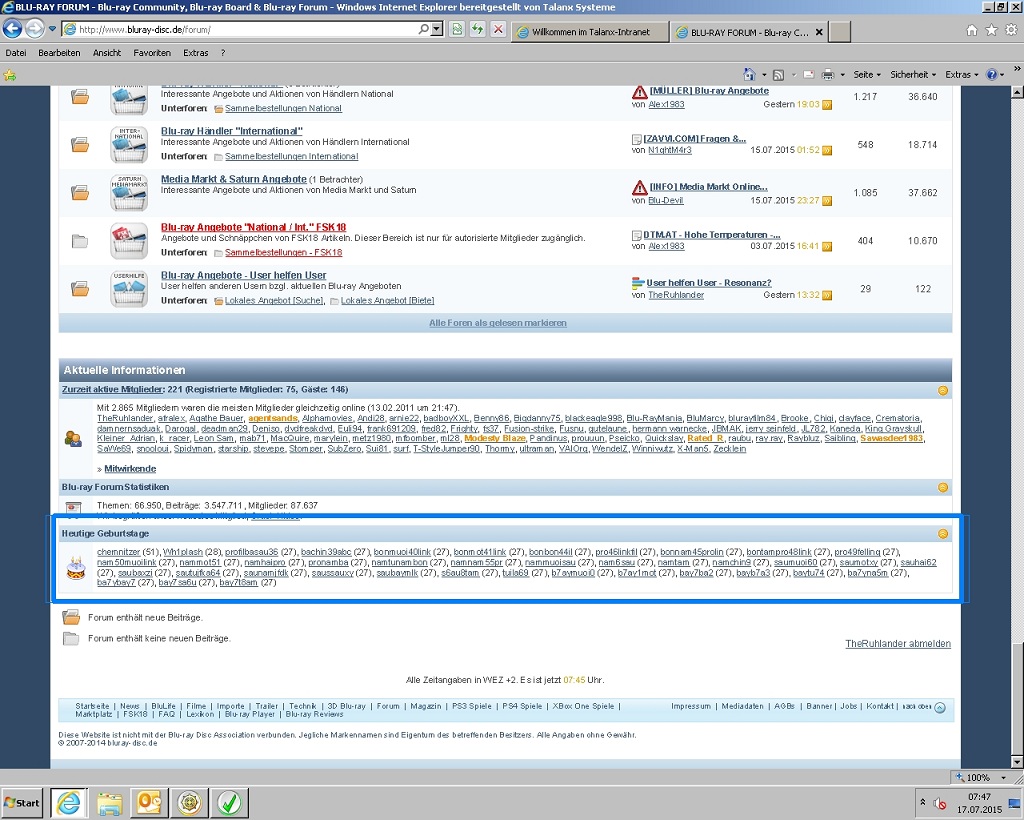
Task: Collapse the Heutige Geburtstage section
Action: [942, 534]
